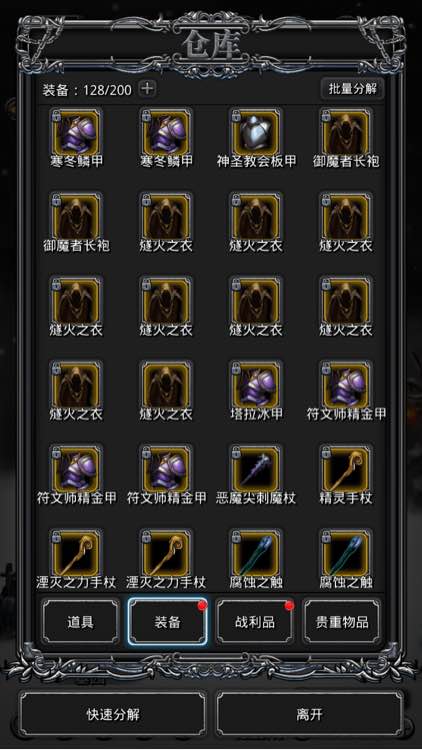Select the 符文师精金甲 in the fourth row

[x=346, y=385]
